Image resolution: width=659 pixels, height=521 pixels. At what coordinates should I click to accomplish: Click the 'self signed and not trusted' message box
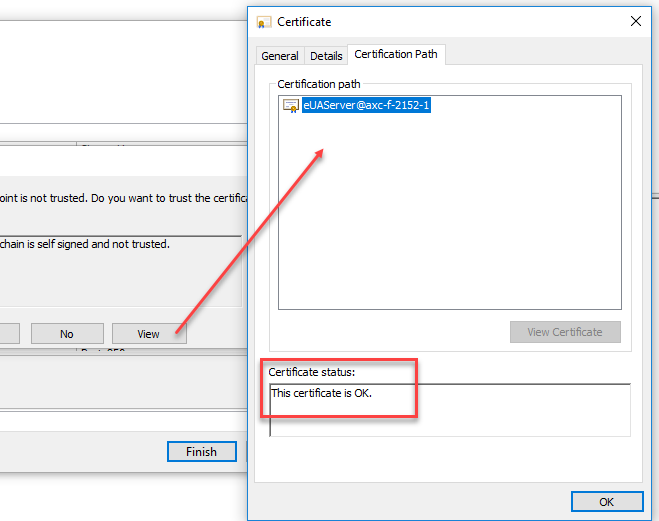(121, 271)
